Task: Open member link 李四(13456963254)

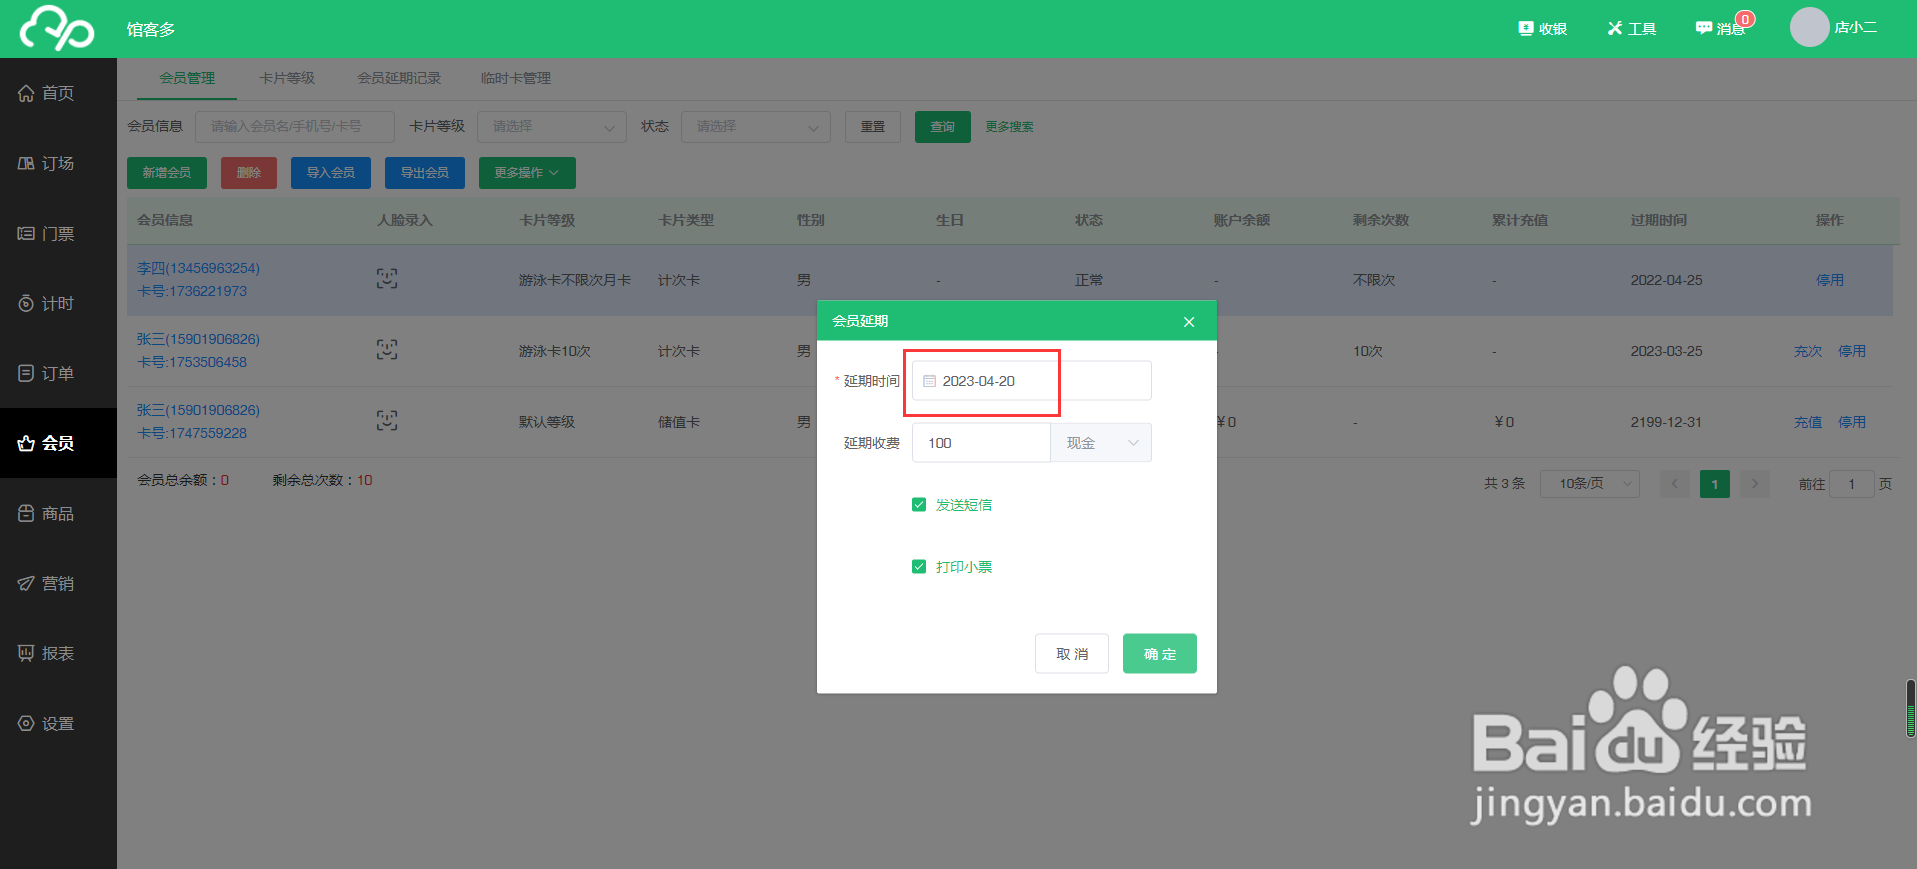Action: click(x=198, y=268)
